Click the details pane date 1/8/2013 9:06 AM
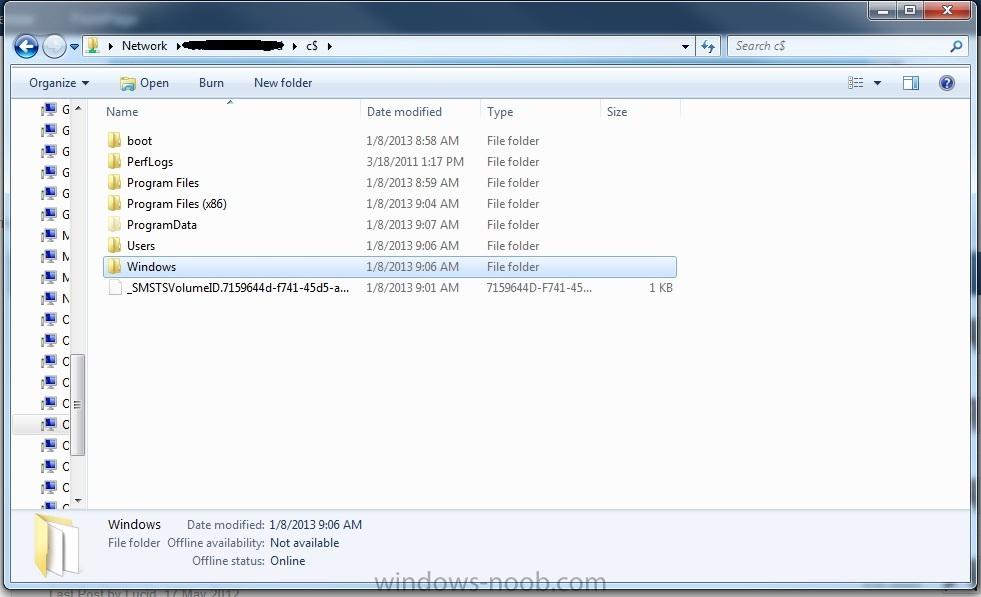 (x=315, y=524)
